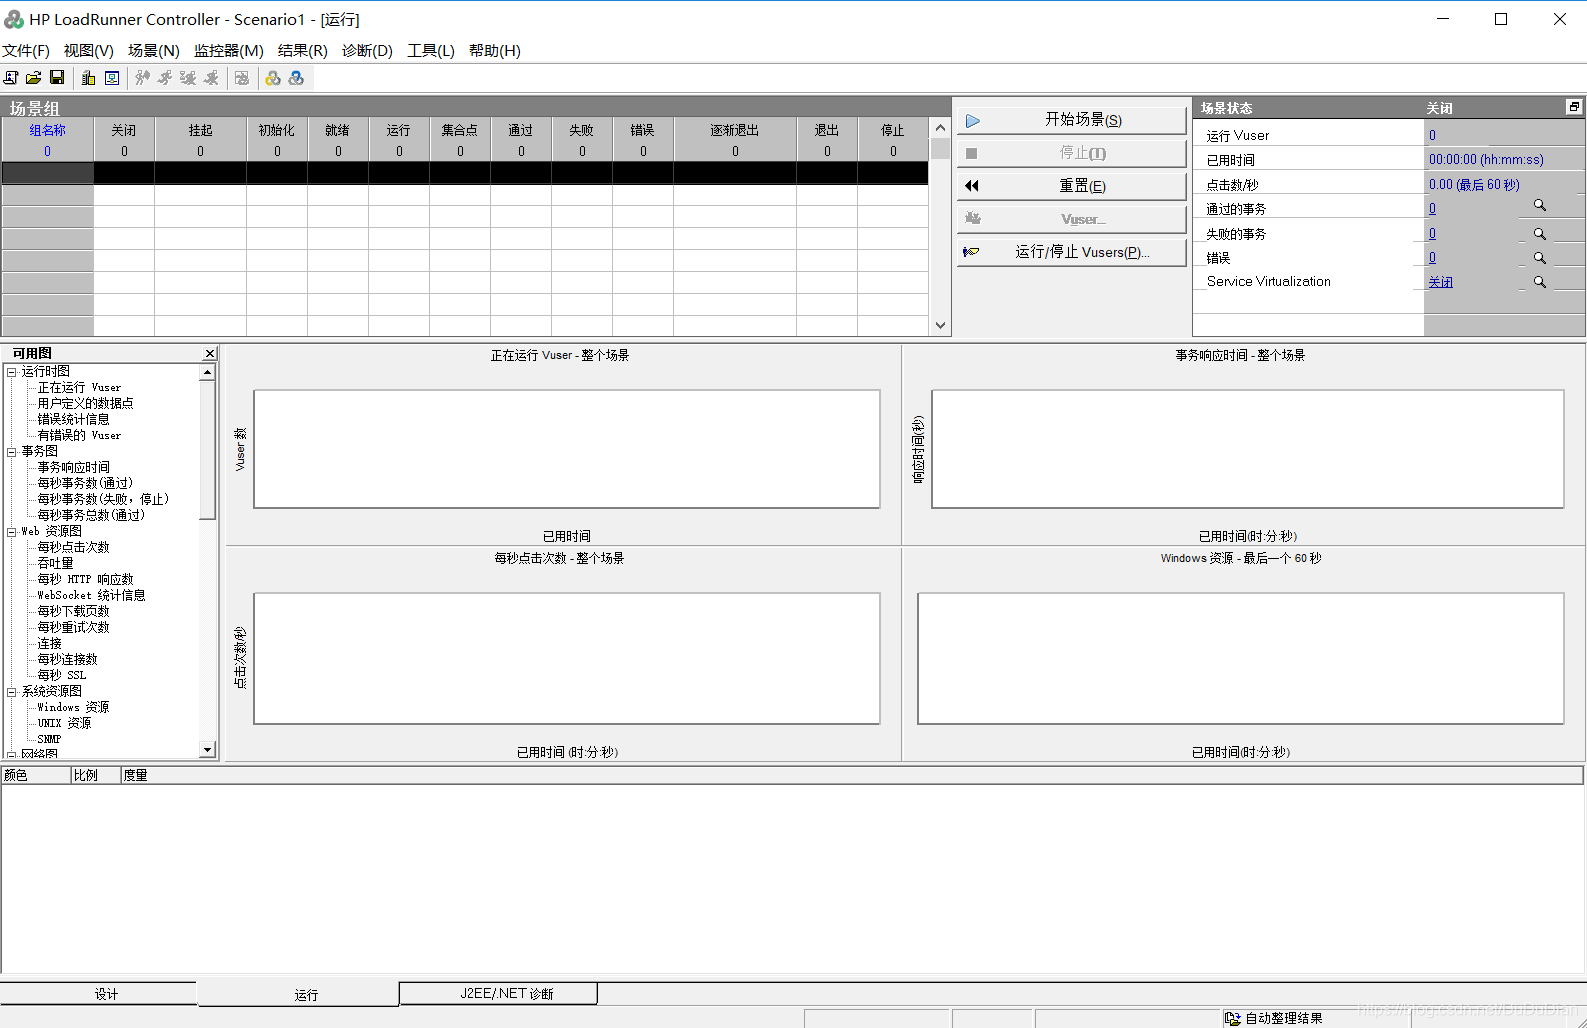Switch to the 设计 tab
Image resolution: width=1587 pixels, height=1028 pixels.
coord(99,994)
